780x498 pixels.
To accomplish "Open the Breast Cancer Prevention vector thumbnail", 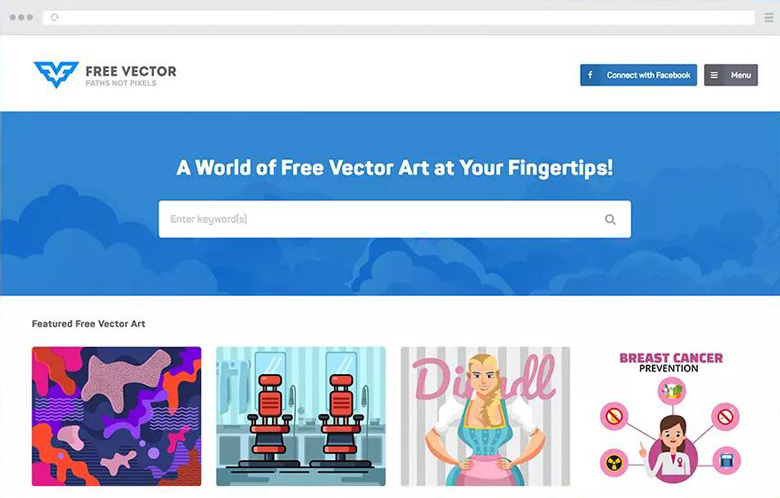I will (670, 416).
